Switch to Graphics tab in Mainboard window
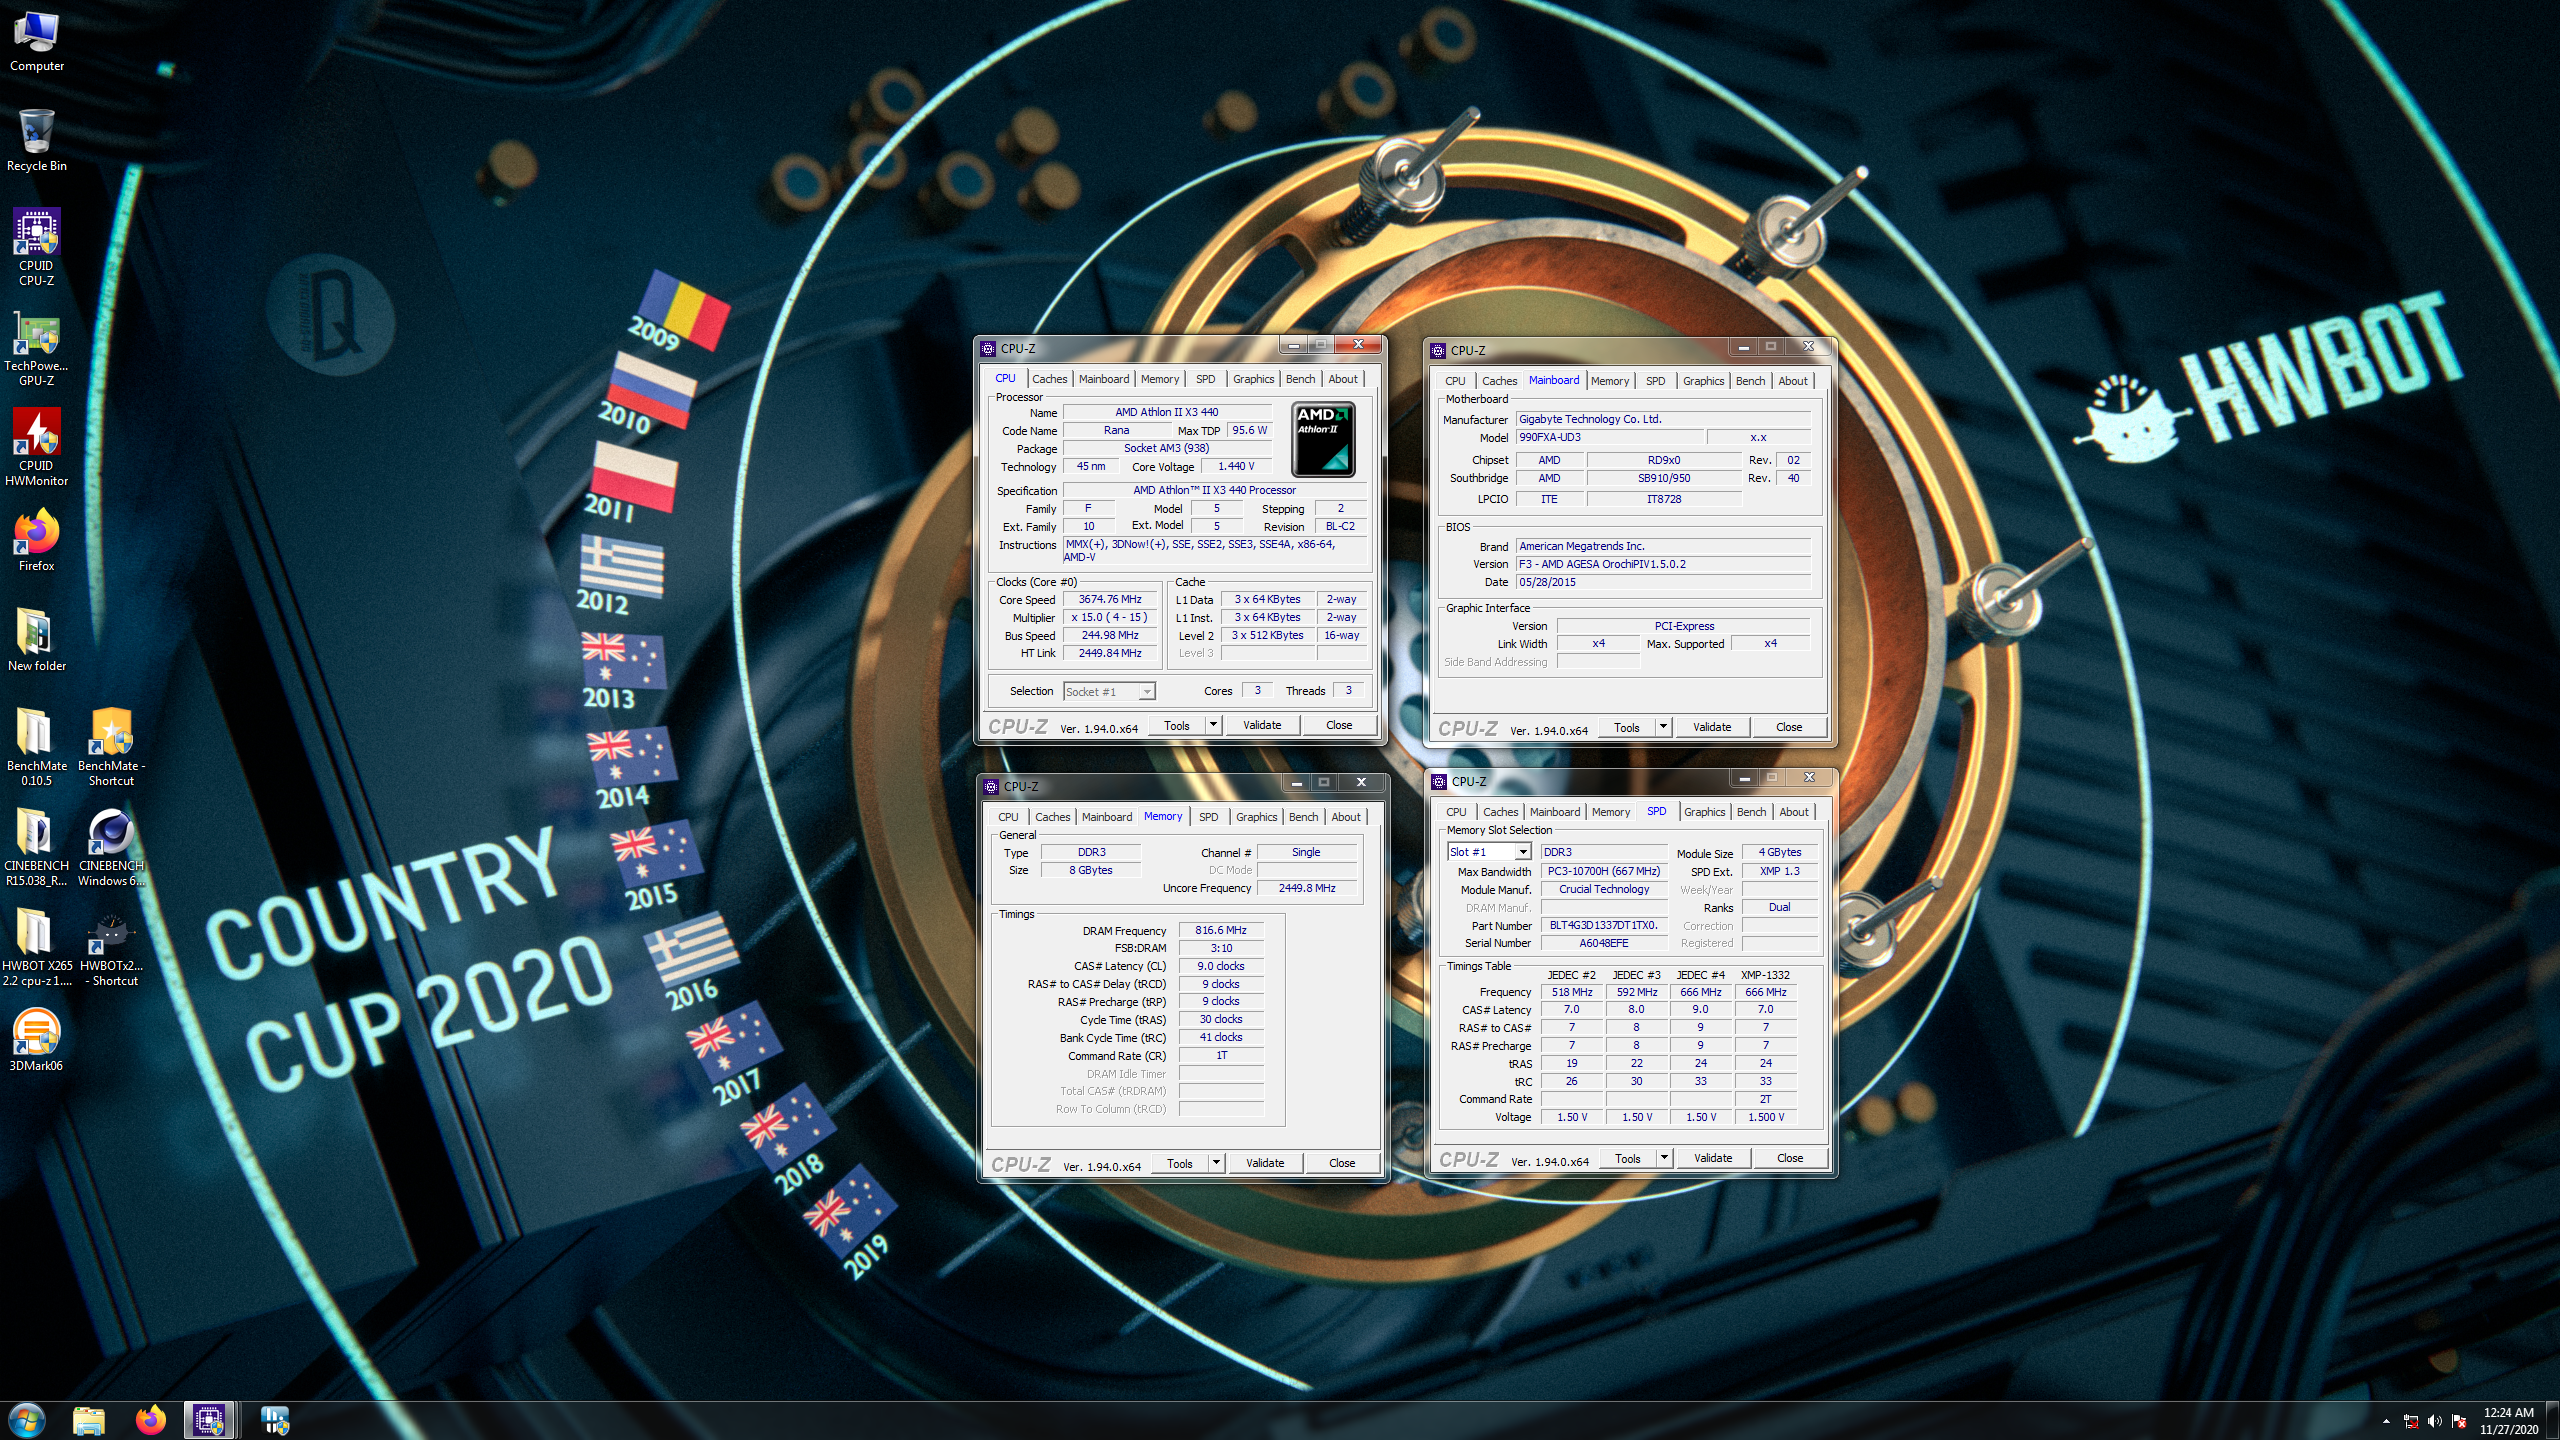This screenshot has width=2560, height=1440. [x=1704, y=381]
